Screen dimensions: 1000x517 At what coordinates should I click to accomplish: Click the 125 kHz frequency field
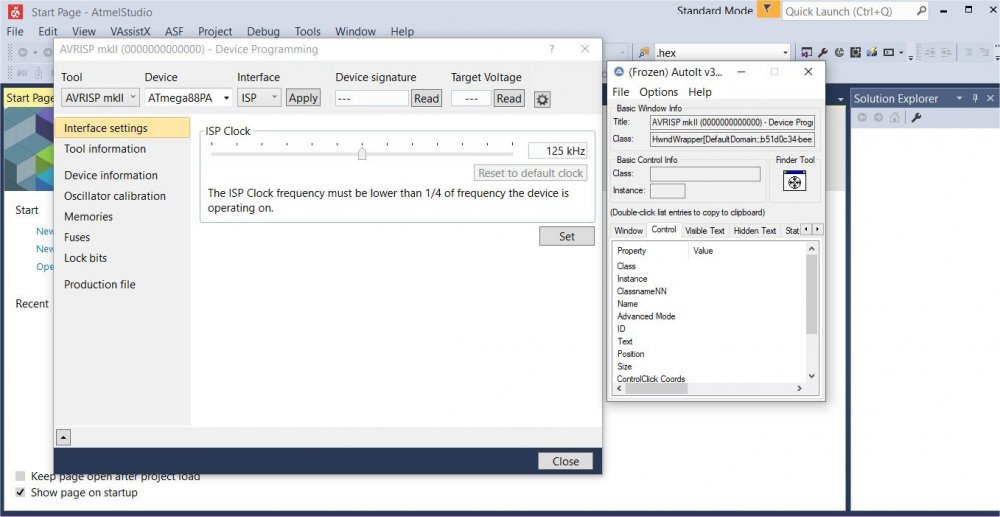[x=557, y=151]
